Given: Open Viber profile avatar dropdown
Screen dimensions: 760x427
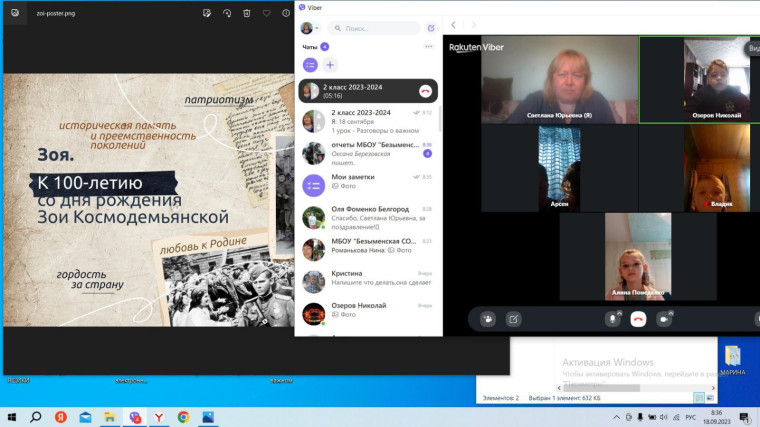Looking at the screenshot, I should click(x=309, y=28).
